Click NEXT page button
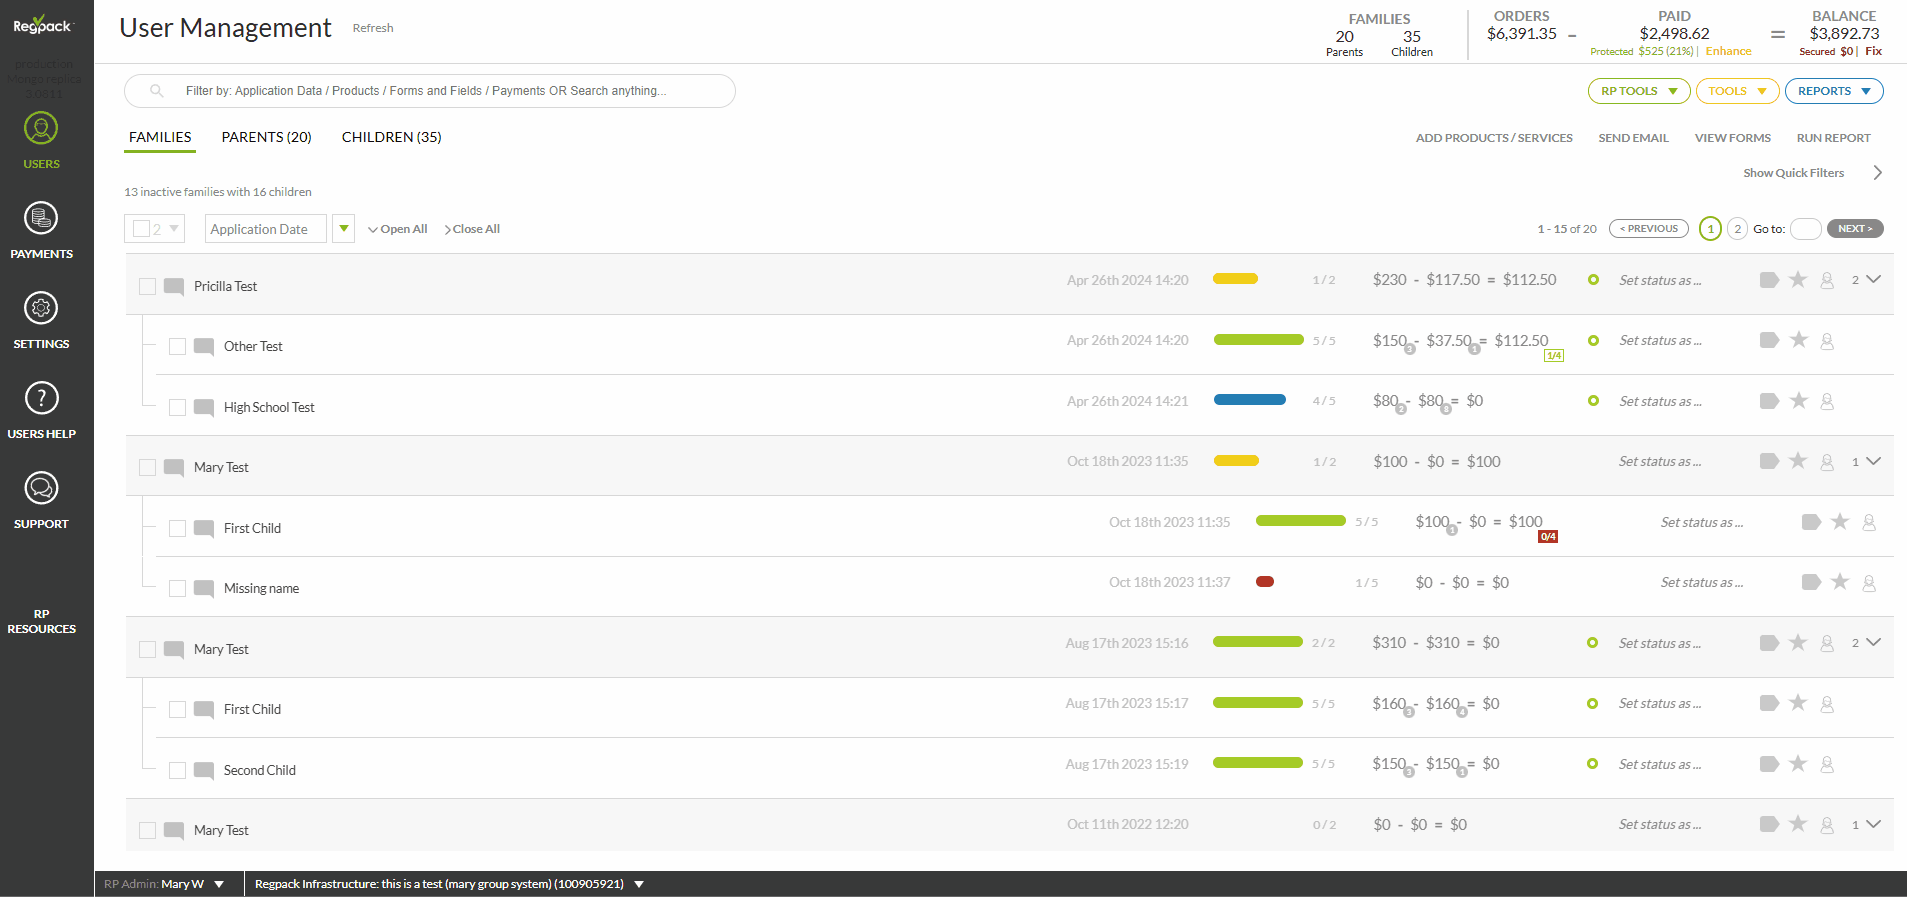This screenshot has height=897, width=1907. click(x=1855, y=229)
